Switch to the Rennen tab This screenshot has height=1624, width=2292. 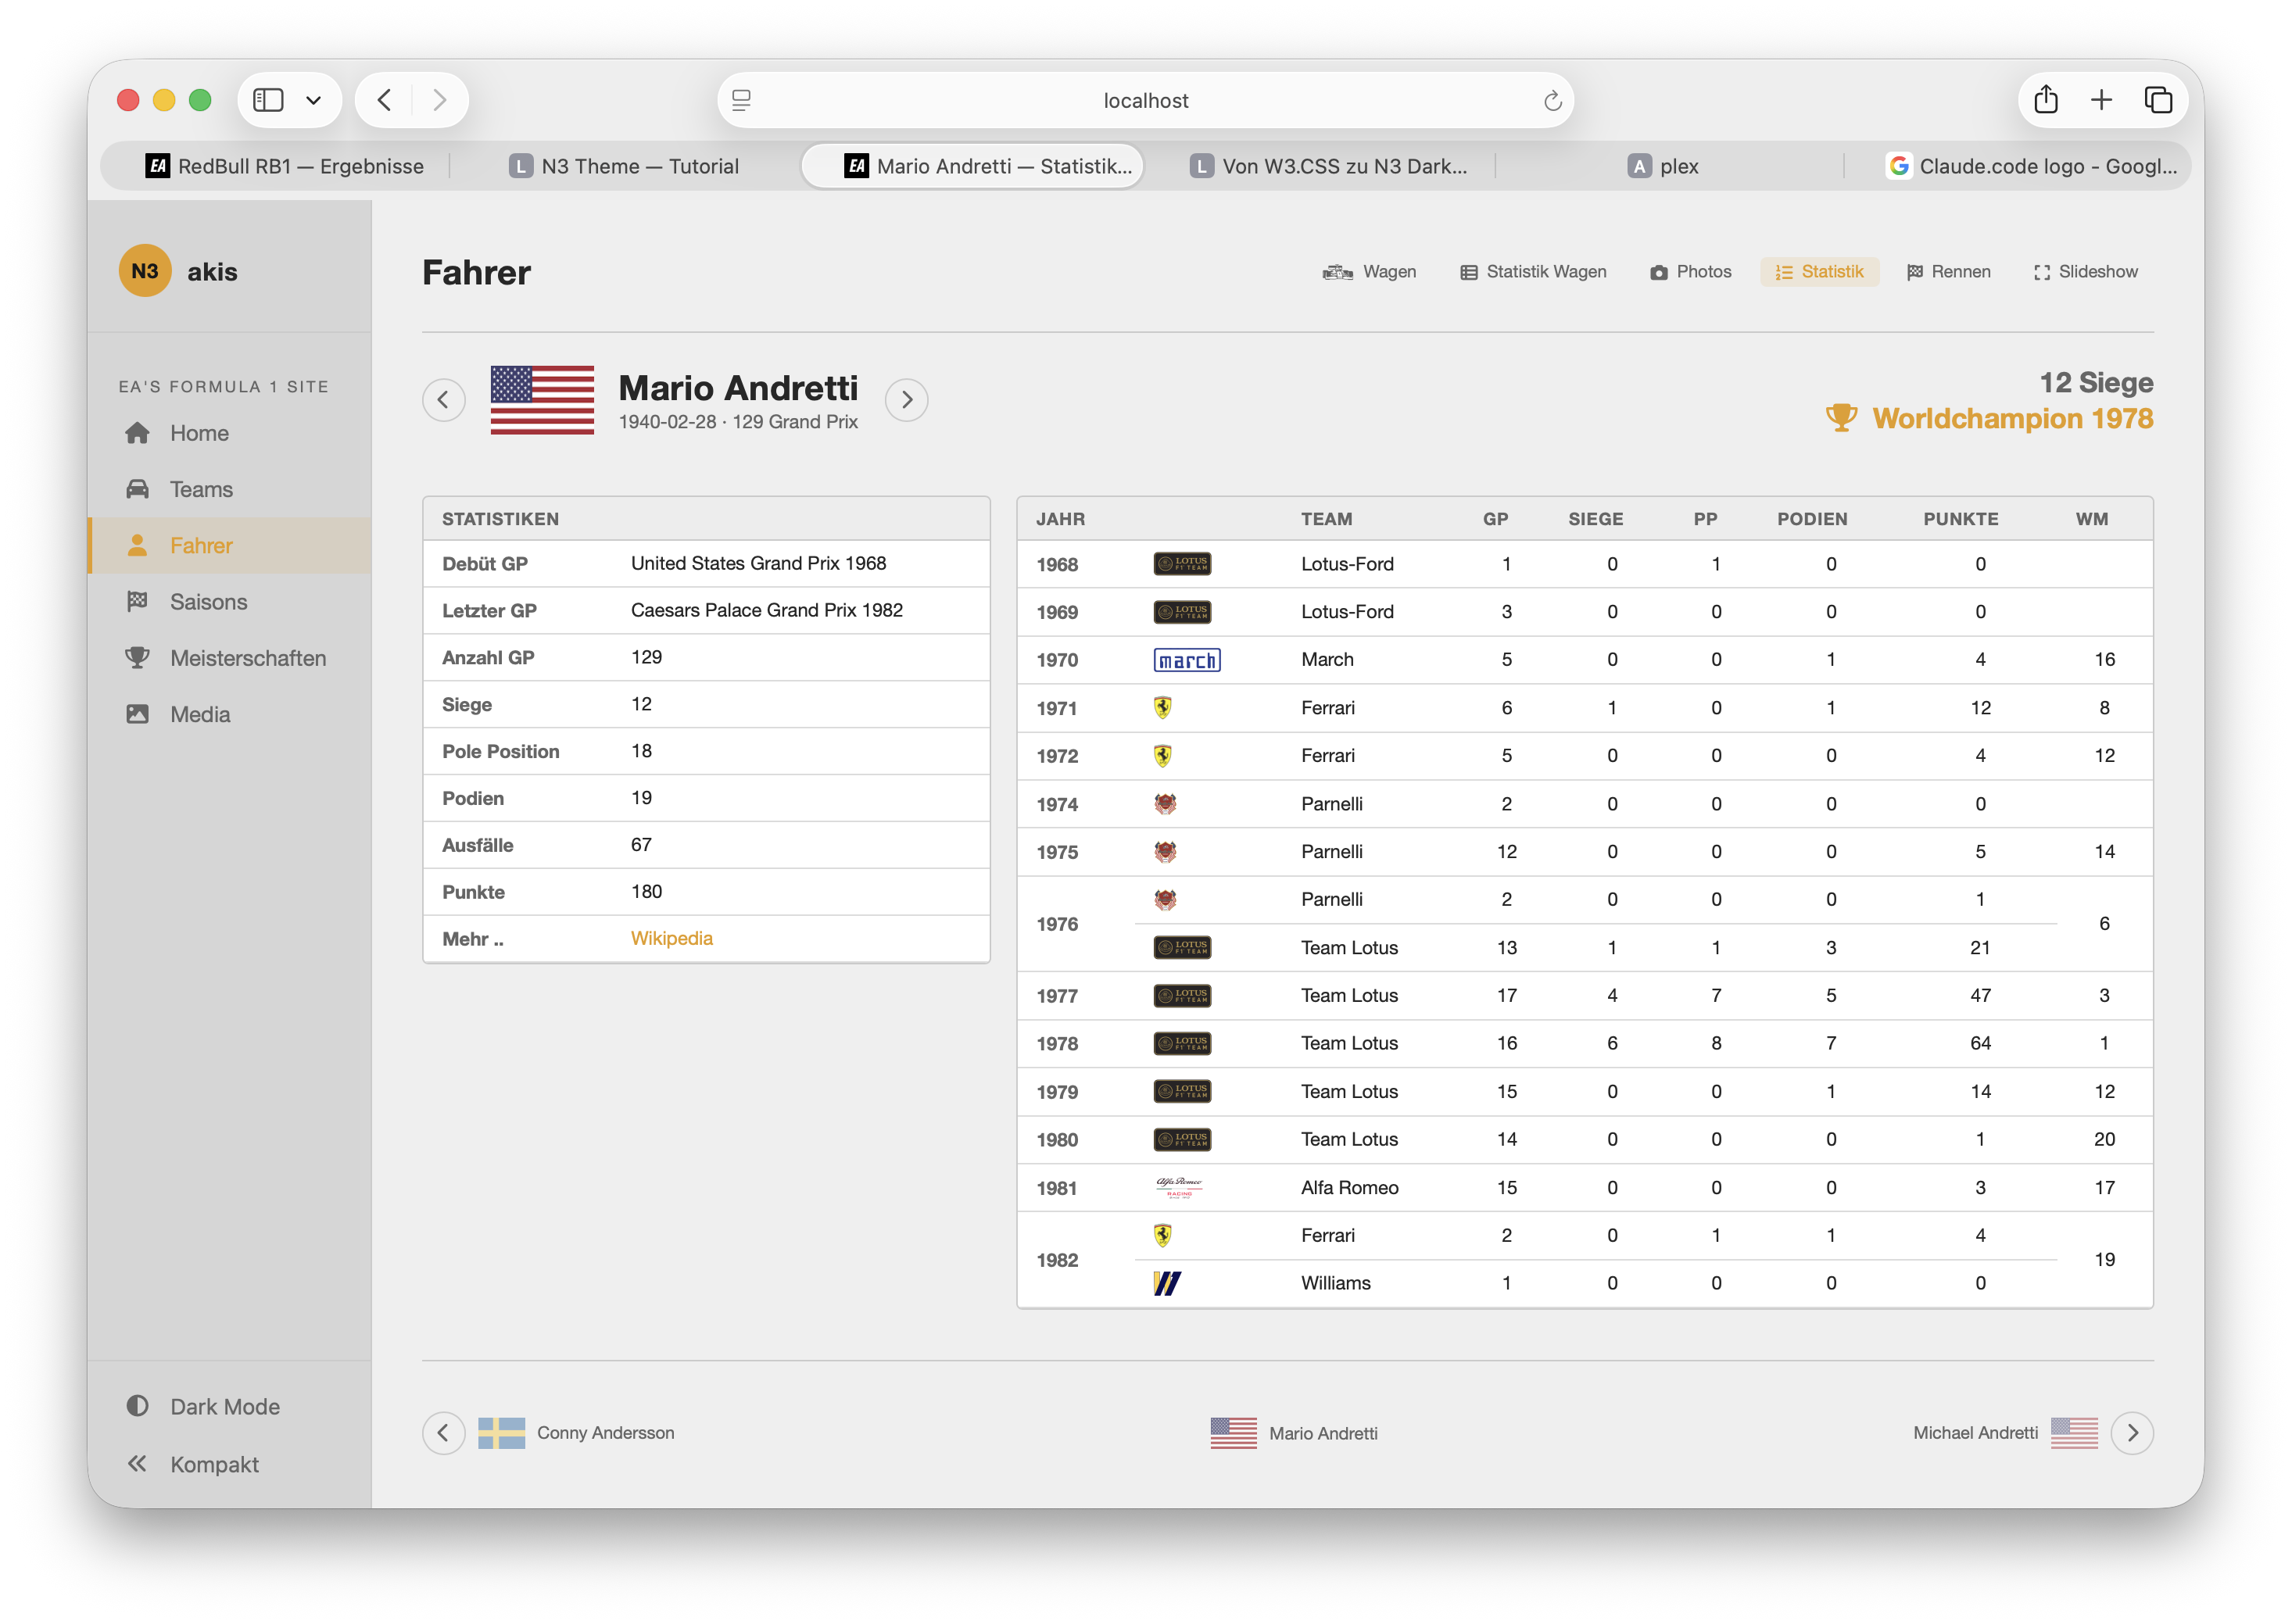tap(1948, 272)
